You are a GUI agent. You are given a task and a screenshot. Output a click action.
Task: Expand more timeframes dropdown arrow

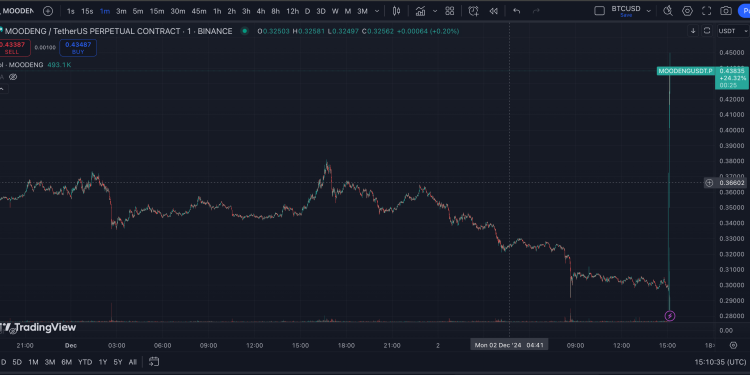tap(377, 11)
